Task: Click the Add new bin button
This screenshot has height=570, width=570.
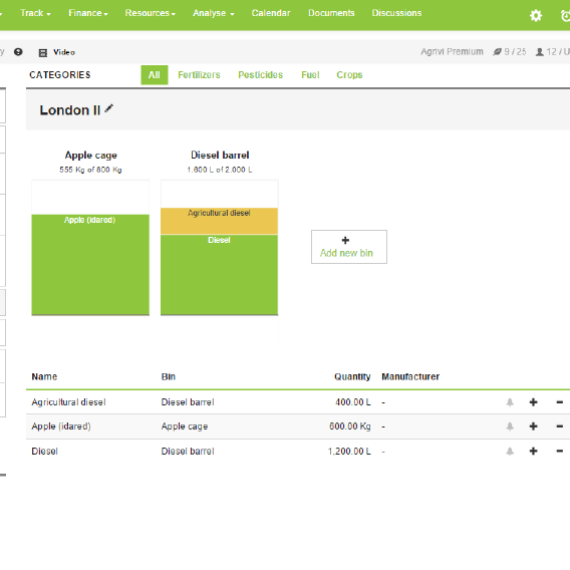Action: 349,247
